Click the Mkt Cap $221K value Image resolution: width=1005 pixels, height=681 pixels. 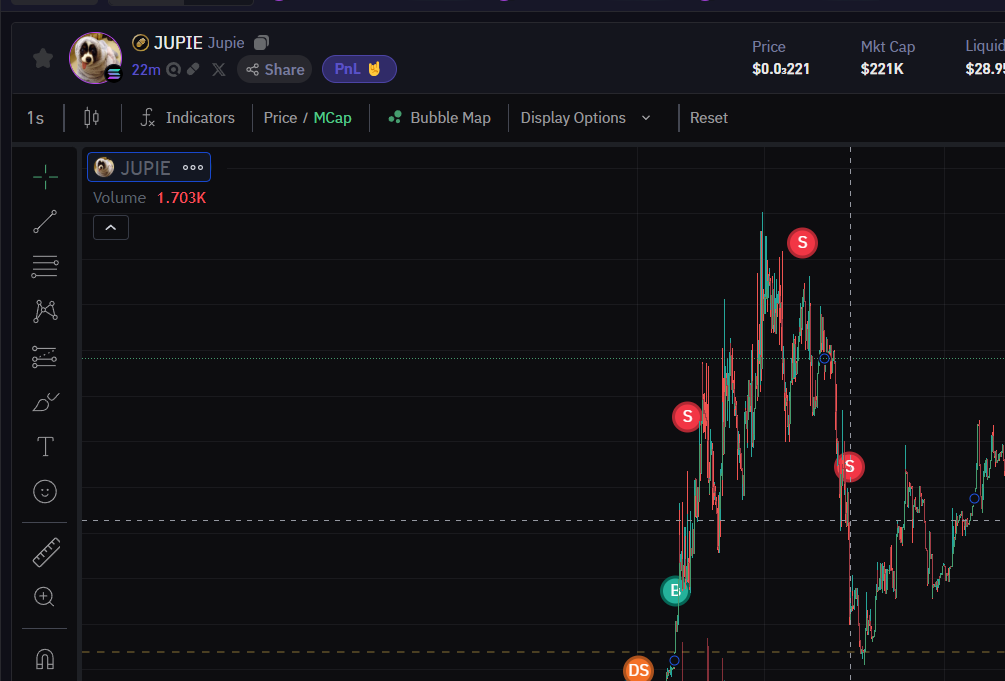click(882, 69)
